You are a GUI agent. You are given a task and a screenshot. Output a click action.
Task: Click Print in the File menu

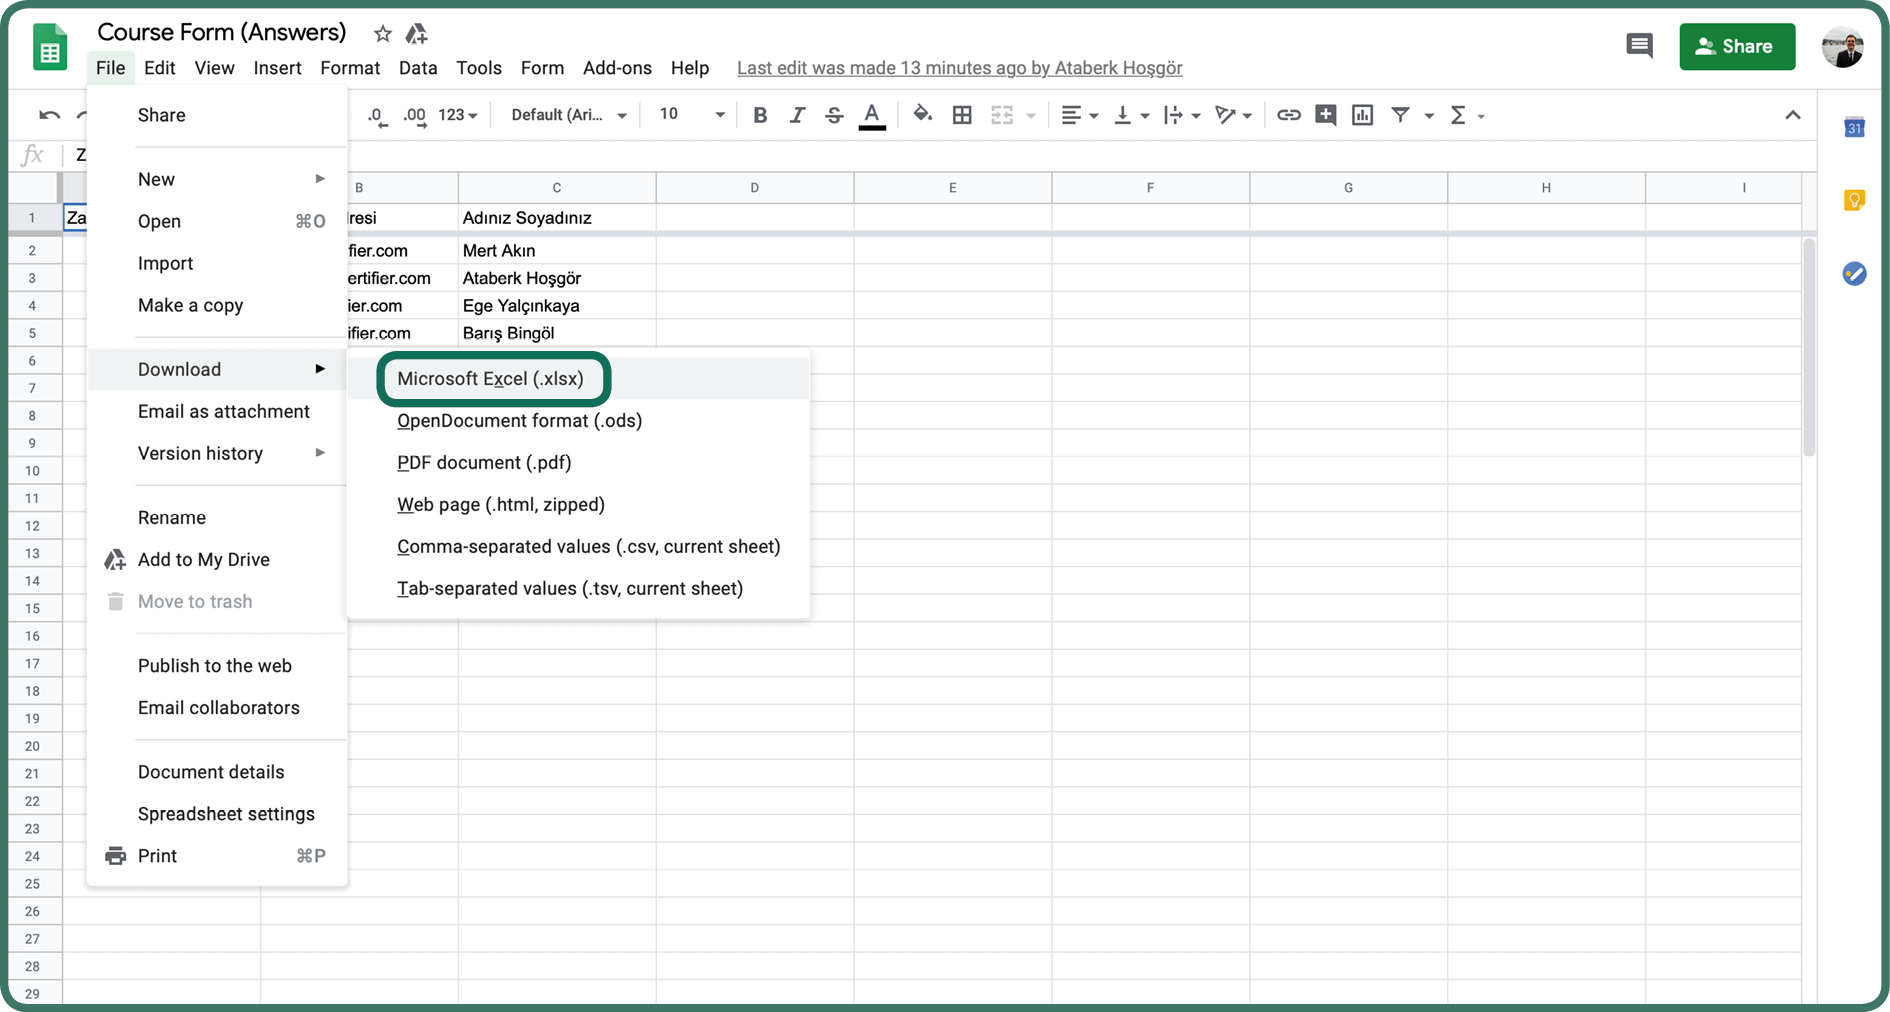pos(217,856)
